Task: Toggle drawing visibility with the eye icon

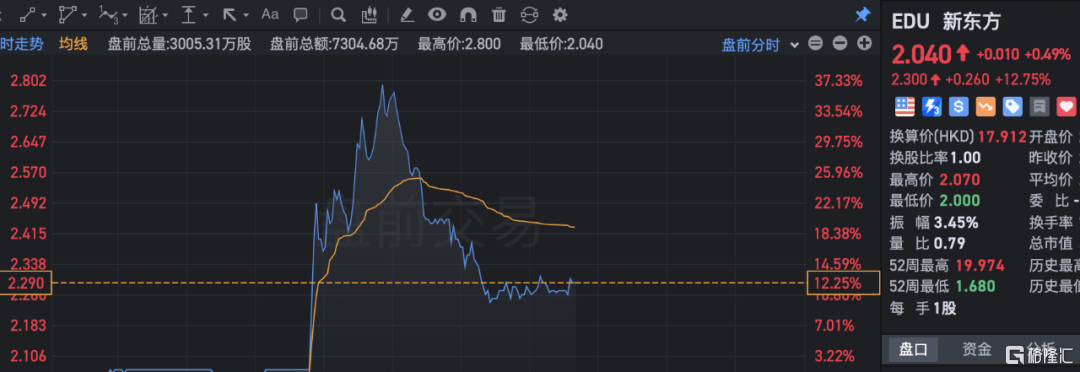Action: click(x=437, y=14)
